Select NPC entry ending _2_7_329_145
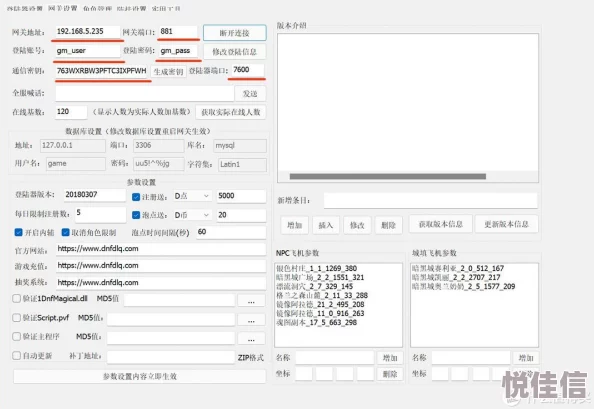Screen dimensions: 594x409 [314, 286]
